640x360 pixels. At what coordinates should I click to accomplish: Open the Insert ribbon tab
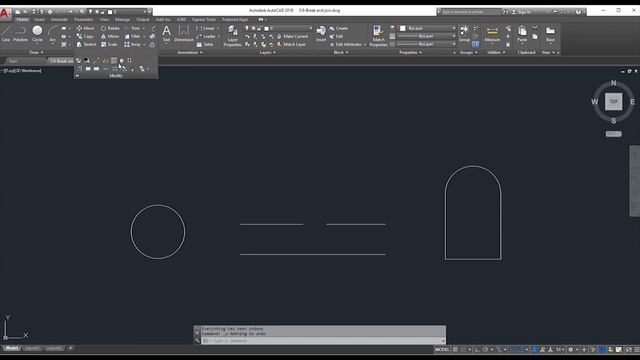pos(39,19)
